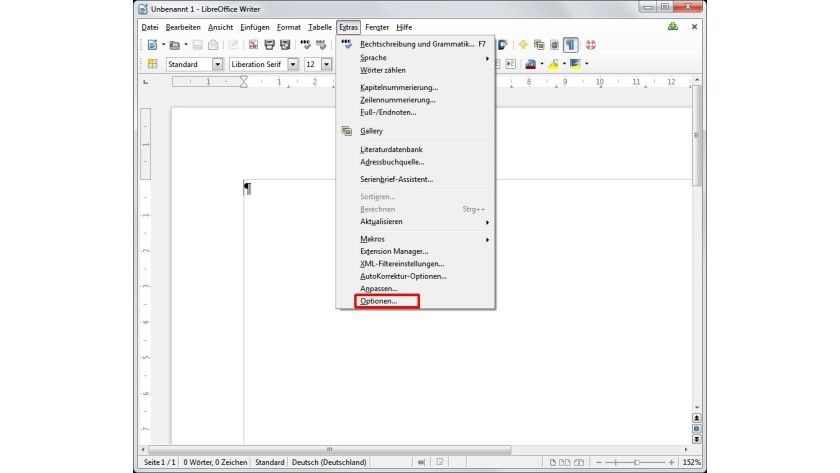
Task: Click the Highlighting icon
Action: (553, 64)
